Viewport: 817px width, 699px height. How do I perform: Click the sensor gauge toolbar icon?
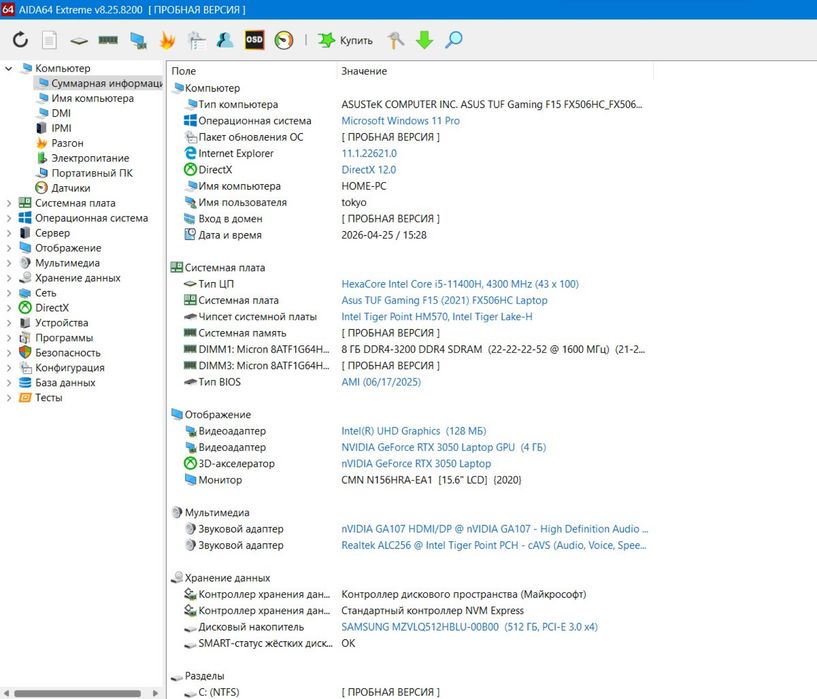(284, 40)
